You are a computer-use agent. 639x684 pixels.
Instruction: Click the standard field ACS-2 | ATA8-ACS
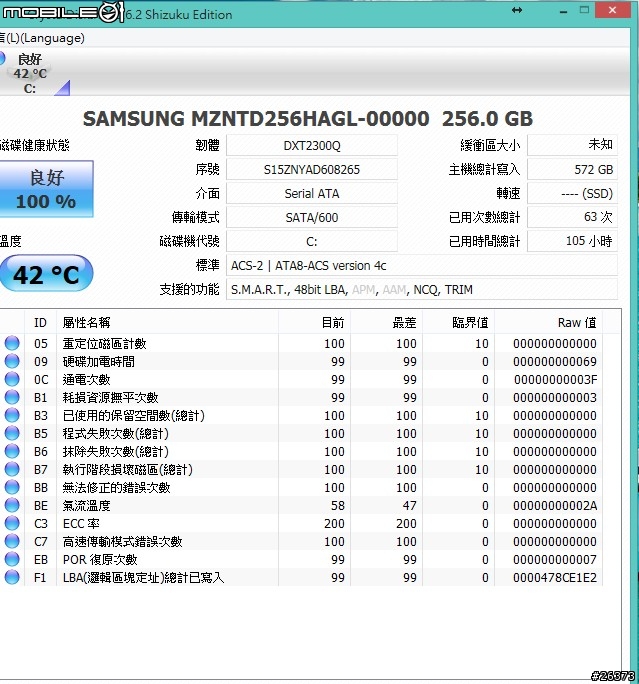(421, 265)
